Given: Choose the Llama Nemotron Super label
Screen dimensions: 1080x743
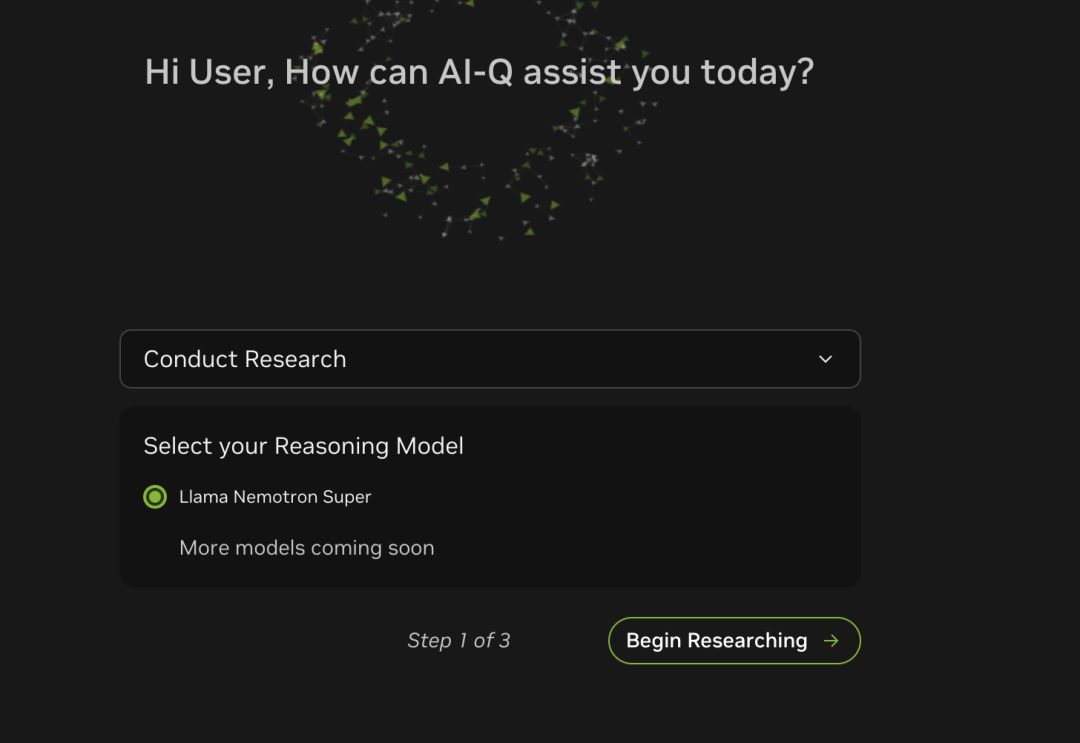Looking at the screenshot, I should pos(275,496).
